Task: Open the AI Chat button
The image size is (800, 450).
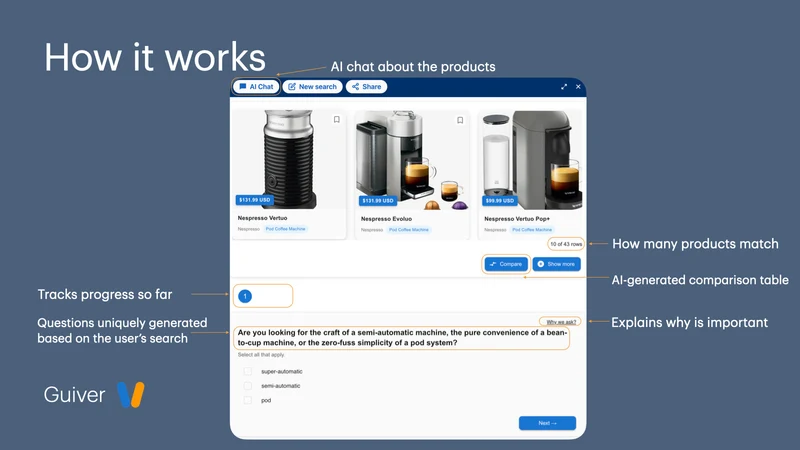Action: tap(256, 87)
